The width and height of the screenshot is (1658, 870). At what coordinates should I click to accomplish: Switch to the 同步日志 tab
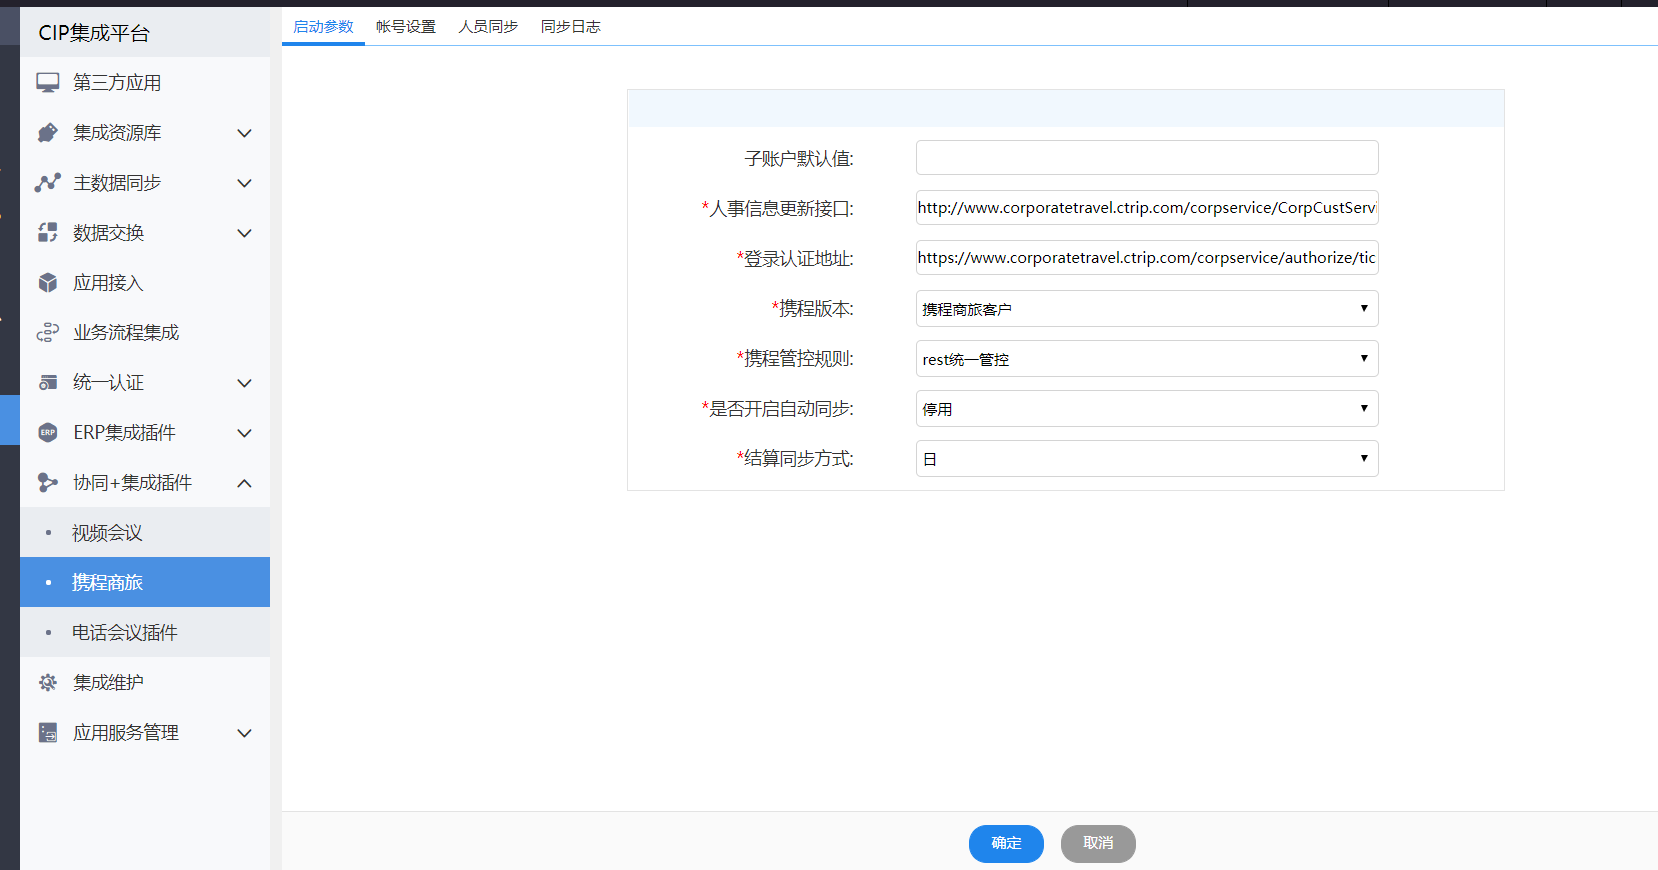click(x=570, y=27)
